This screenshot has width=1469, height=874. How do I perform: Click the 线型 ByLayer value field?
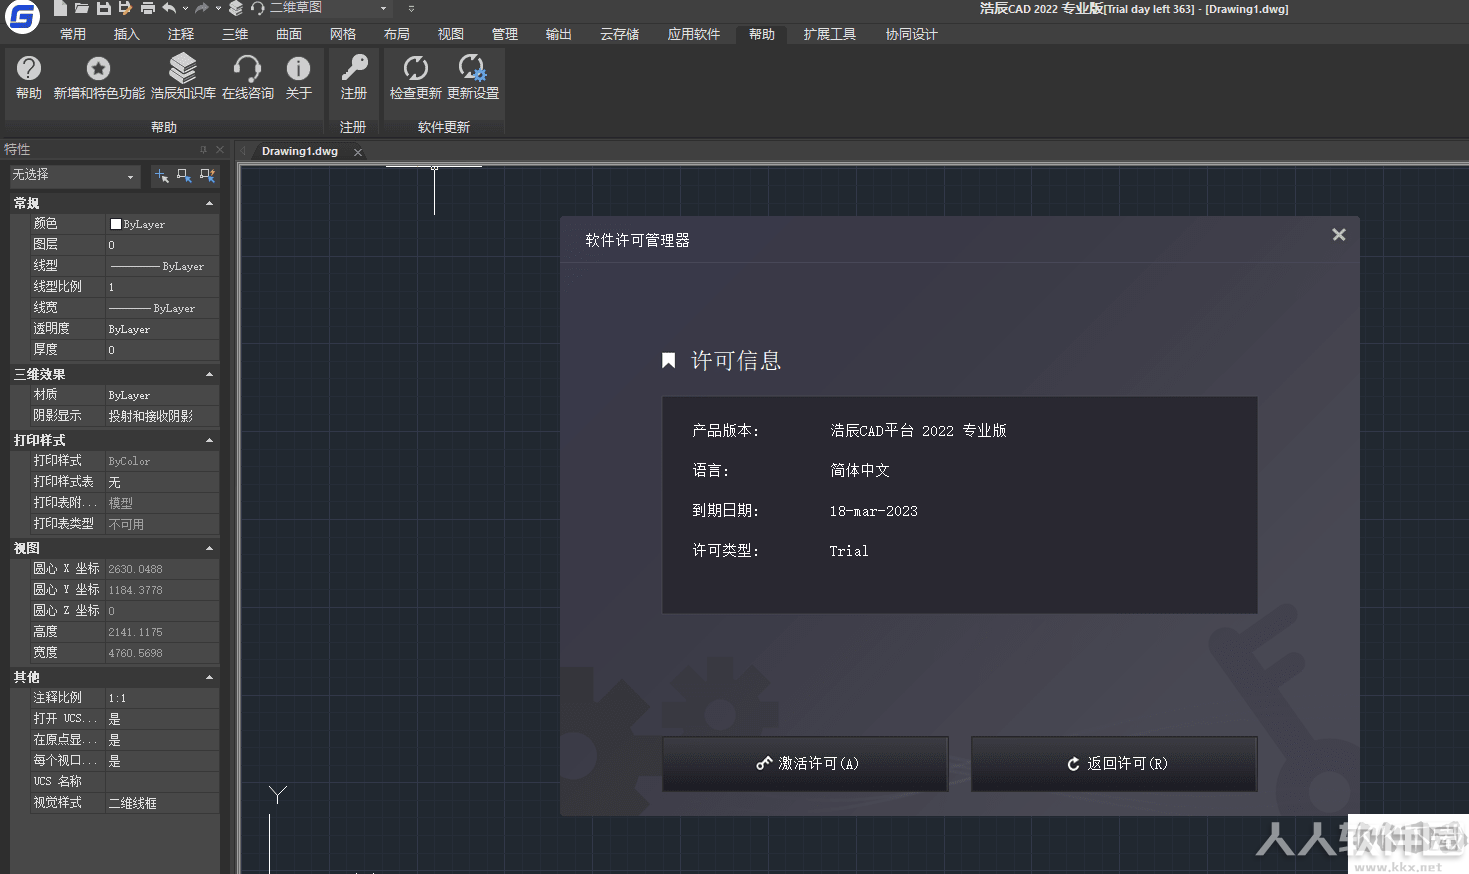tap(162, 266)
